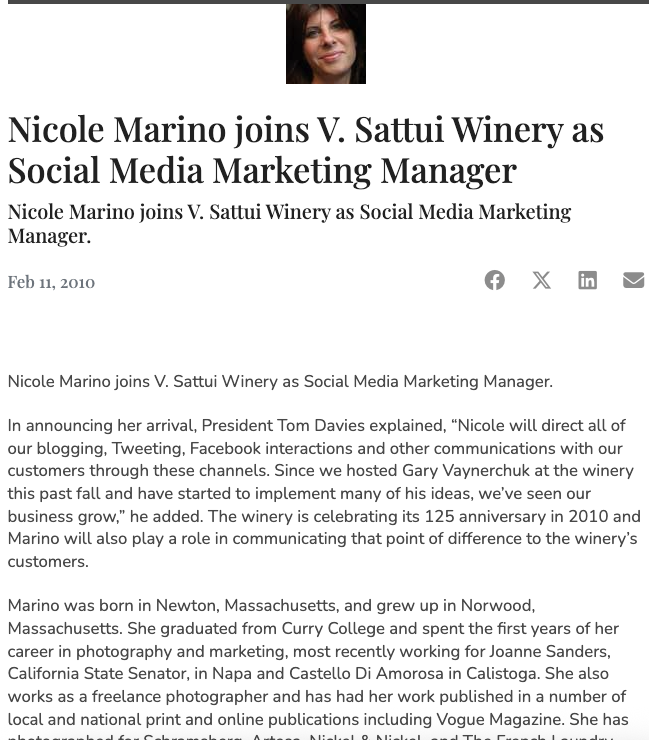Click the subheadline ending with 'Manager.'
Viewport: 649px width, 740px height.
pos(289,224)
